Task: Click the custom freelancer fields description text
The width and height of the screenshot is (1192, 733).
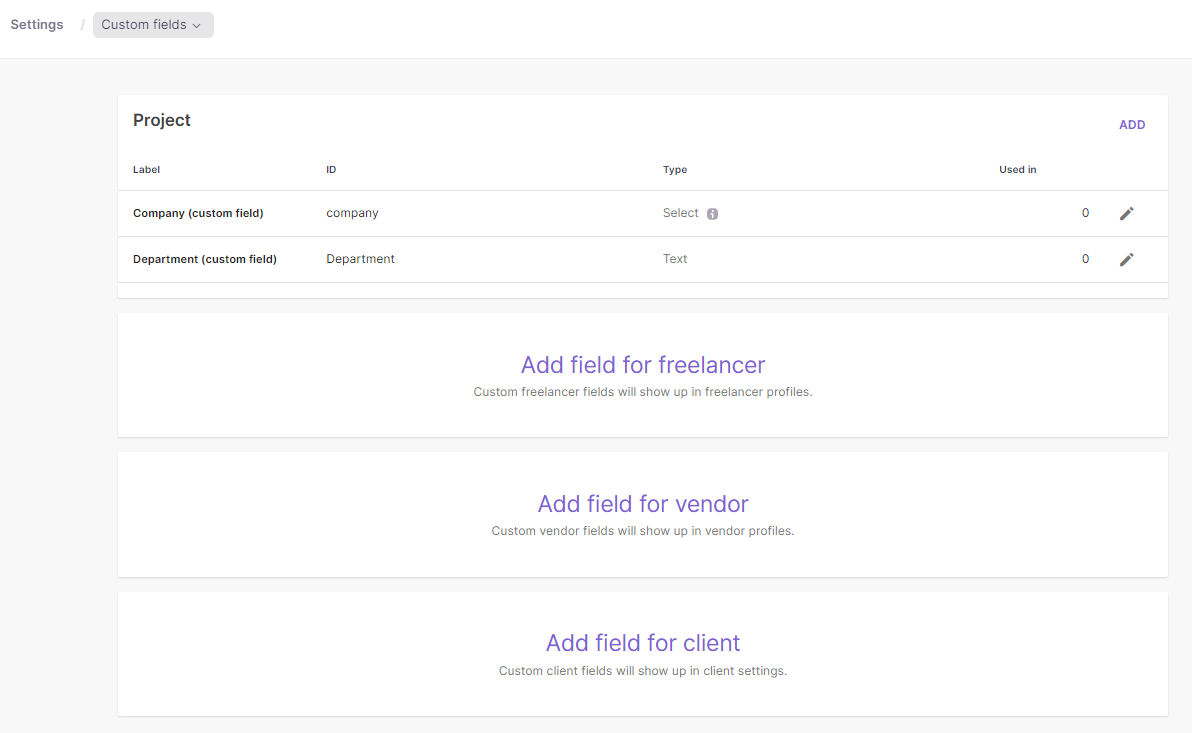Action: pos(643,392)
